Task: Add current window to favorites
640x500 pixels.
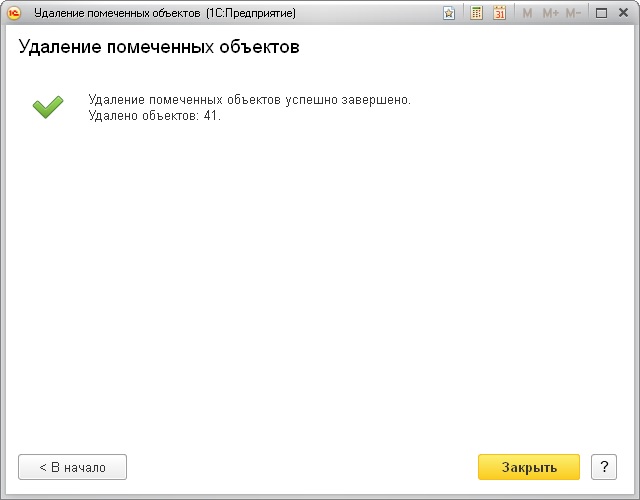Action: pos(449,13)
